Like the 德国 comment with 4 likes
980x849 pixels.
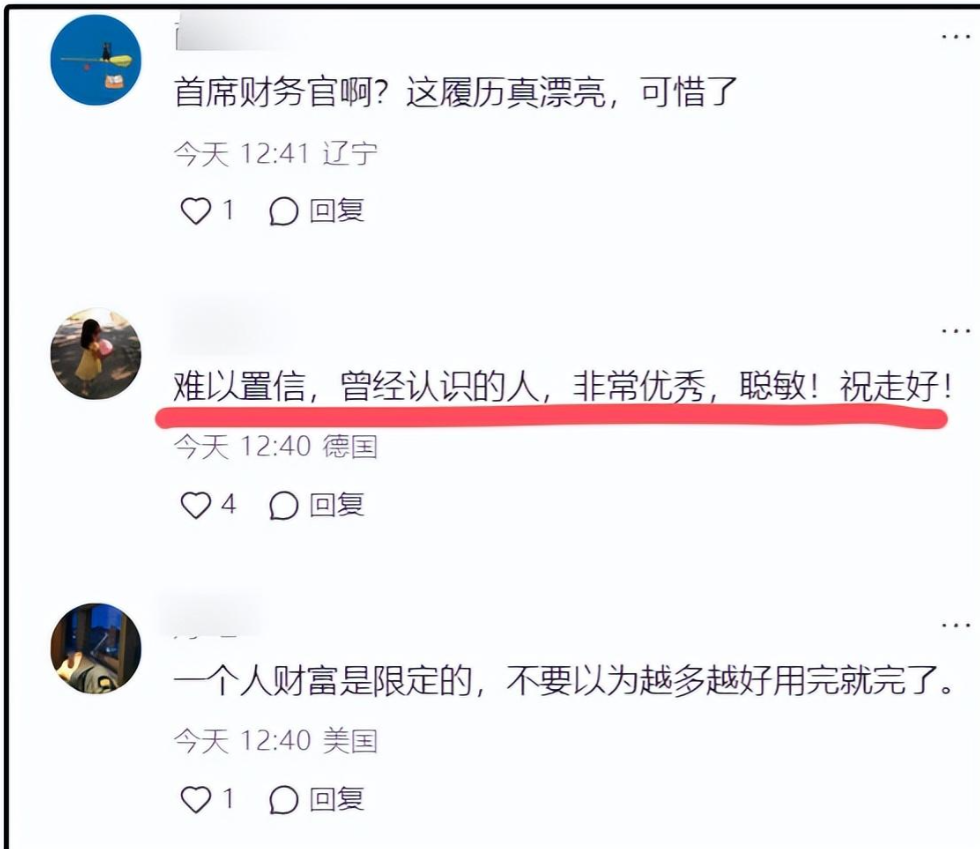click(x=196, y=505)
